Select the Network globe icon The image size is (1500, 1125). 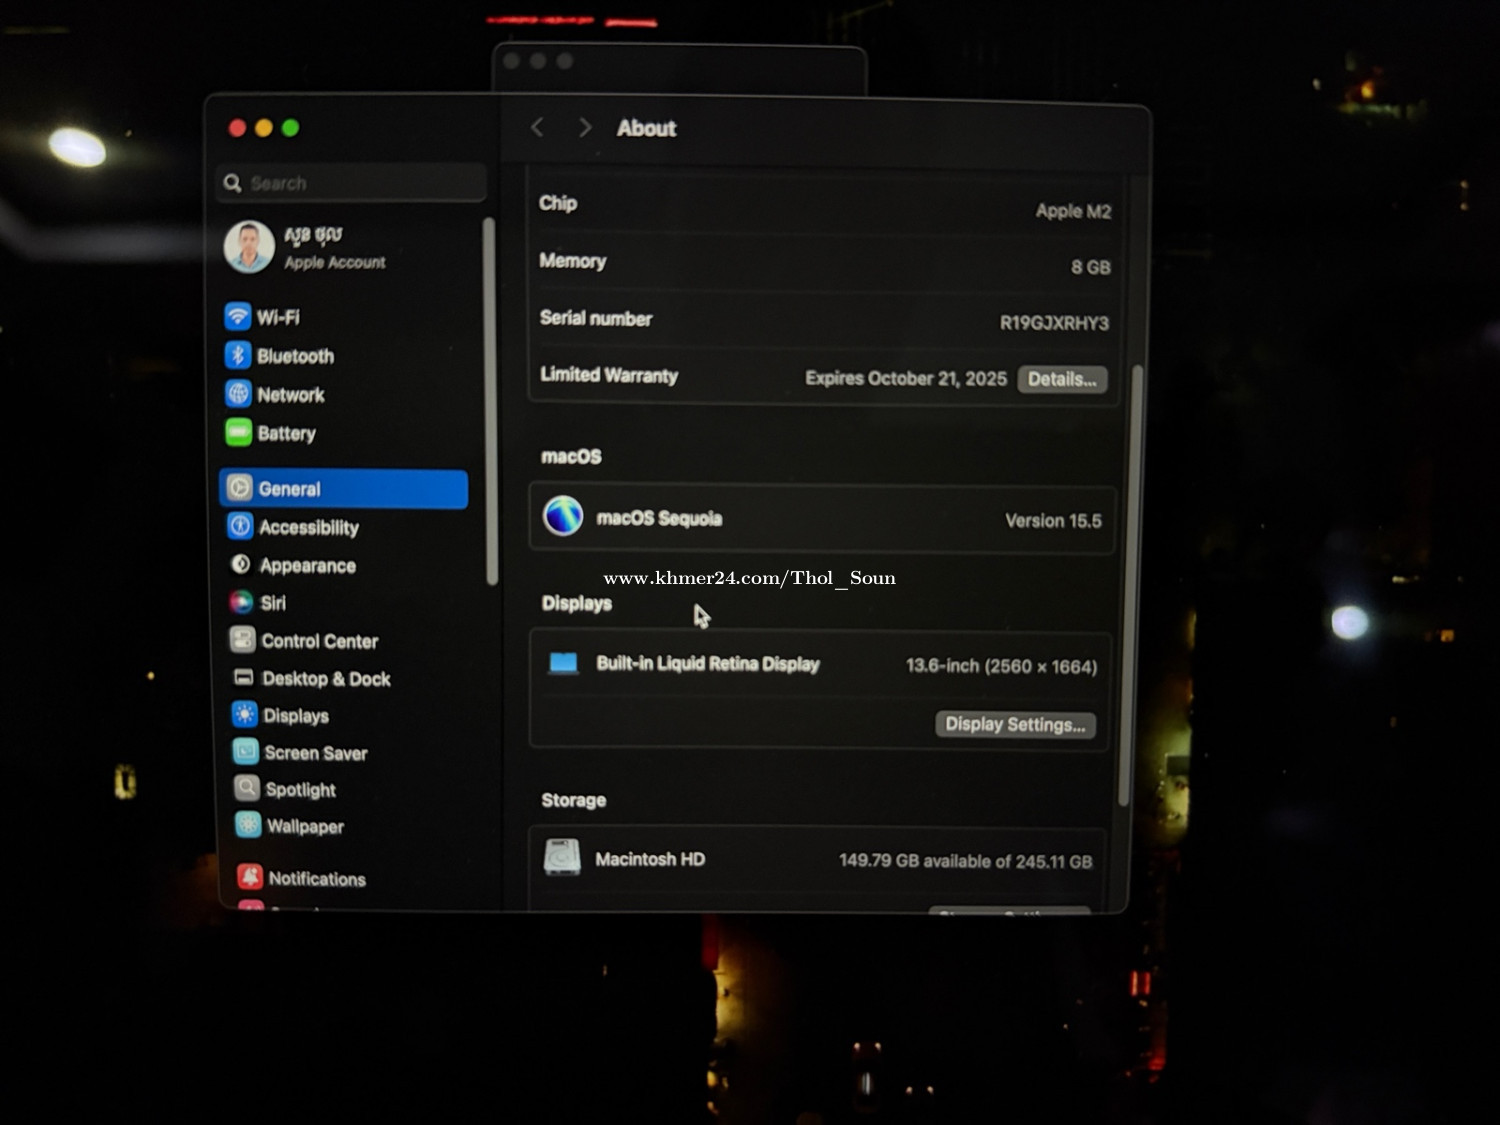click(238, 394)
